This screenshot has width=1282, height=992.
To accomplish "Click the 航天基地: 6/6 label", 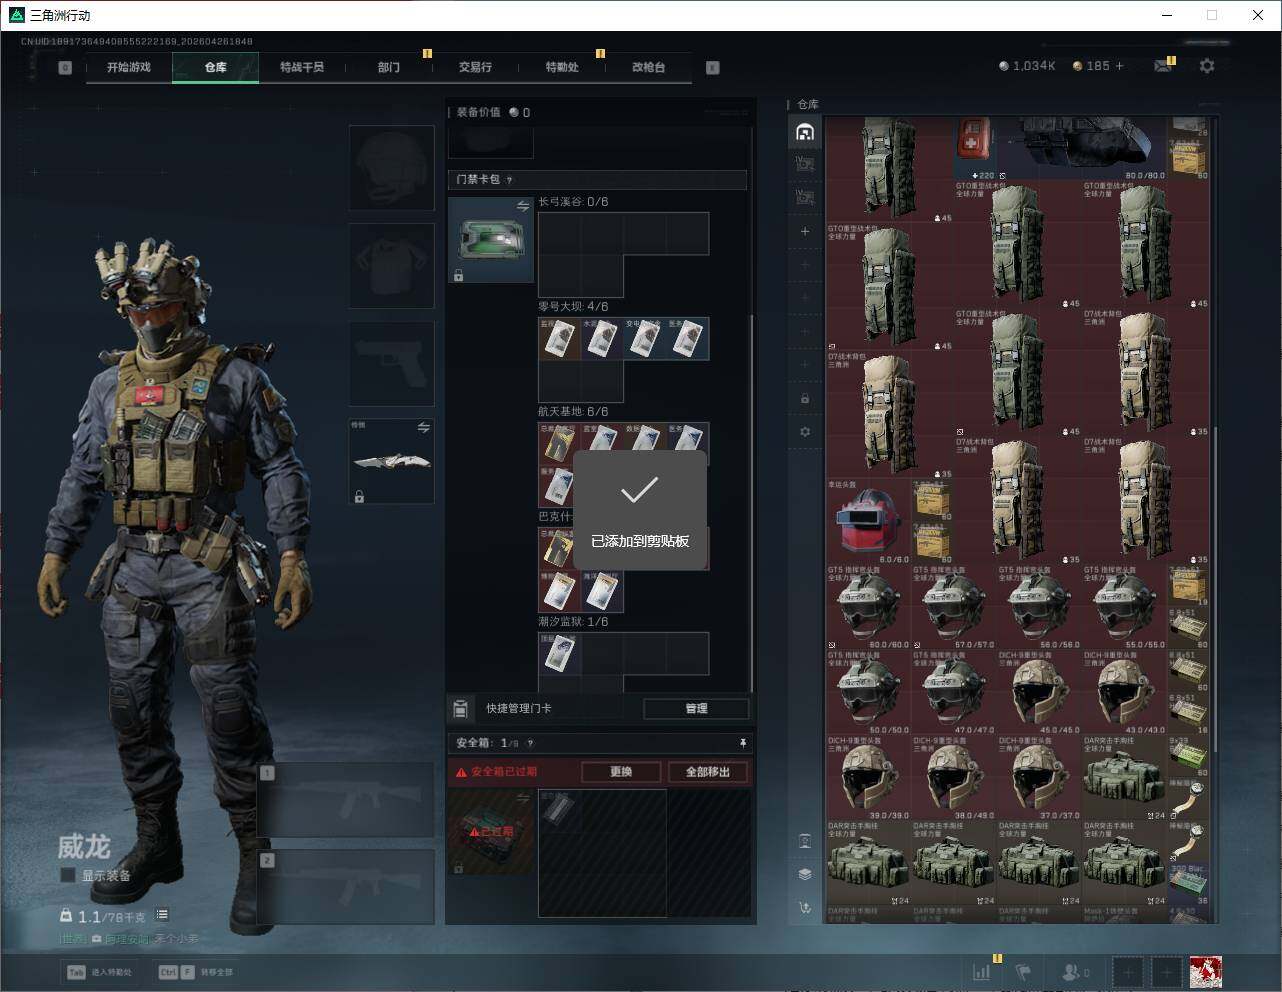I will coord(573,412).
